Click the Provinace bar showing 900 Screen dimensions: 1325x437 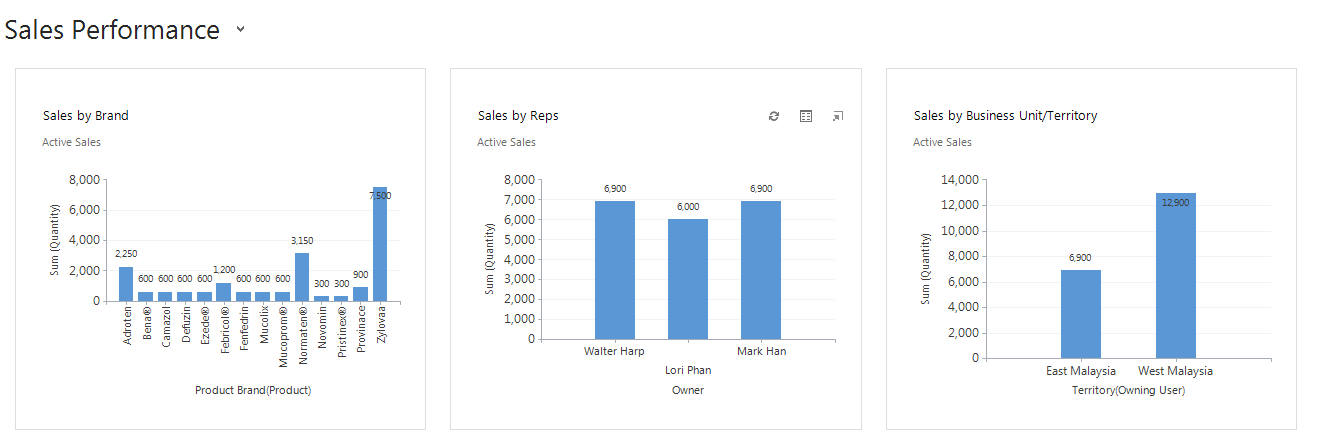click(360, 294)
